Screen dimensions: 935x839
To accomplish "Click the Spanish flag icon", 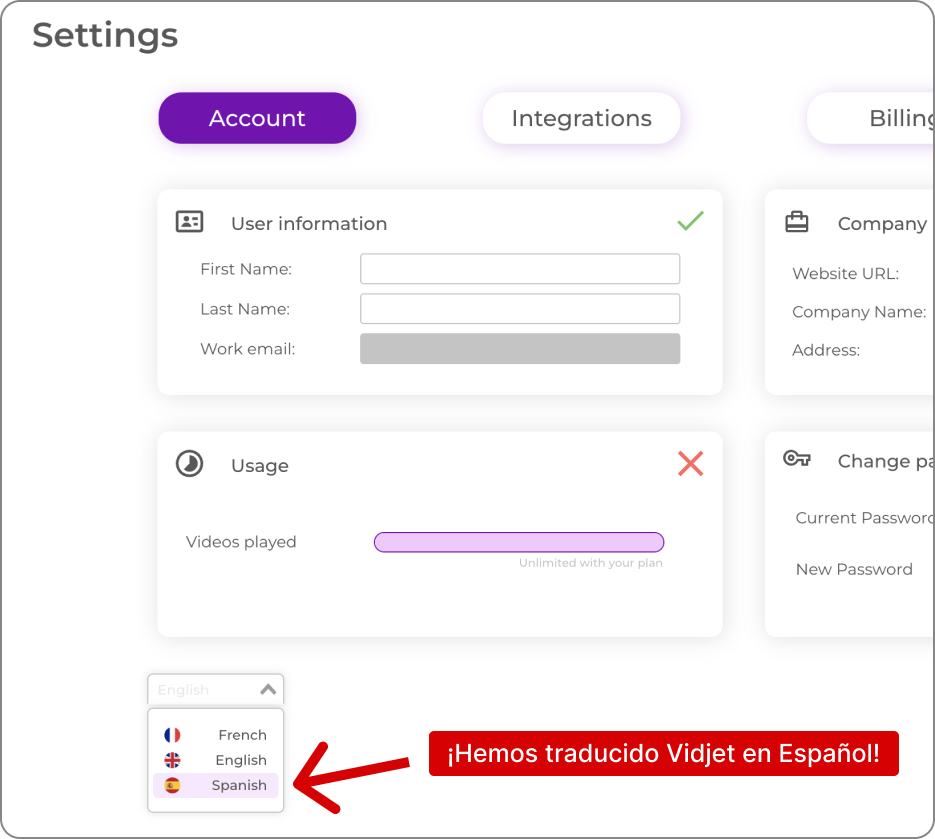I will [x=172, y=785].
